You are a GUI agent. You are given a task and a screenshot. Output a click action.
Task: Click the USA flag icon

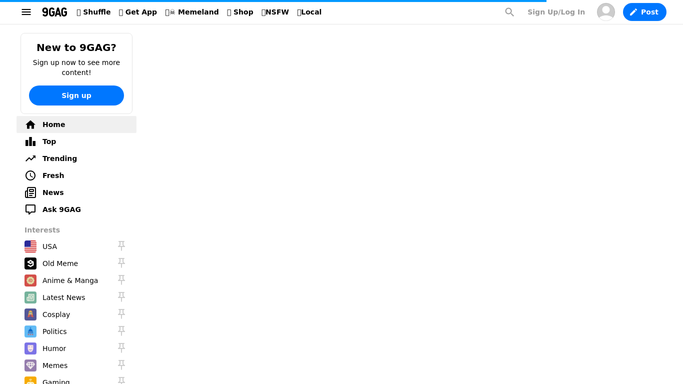click(30, 246)
